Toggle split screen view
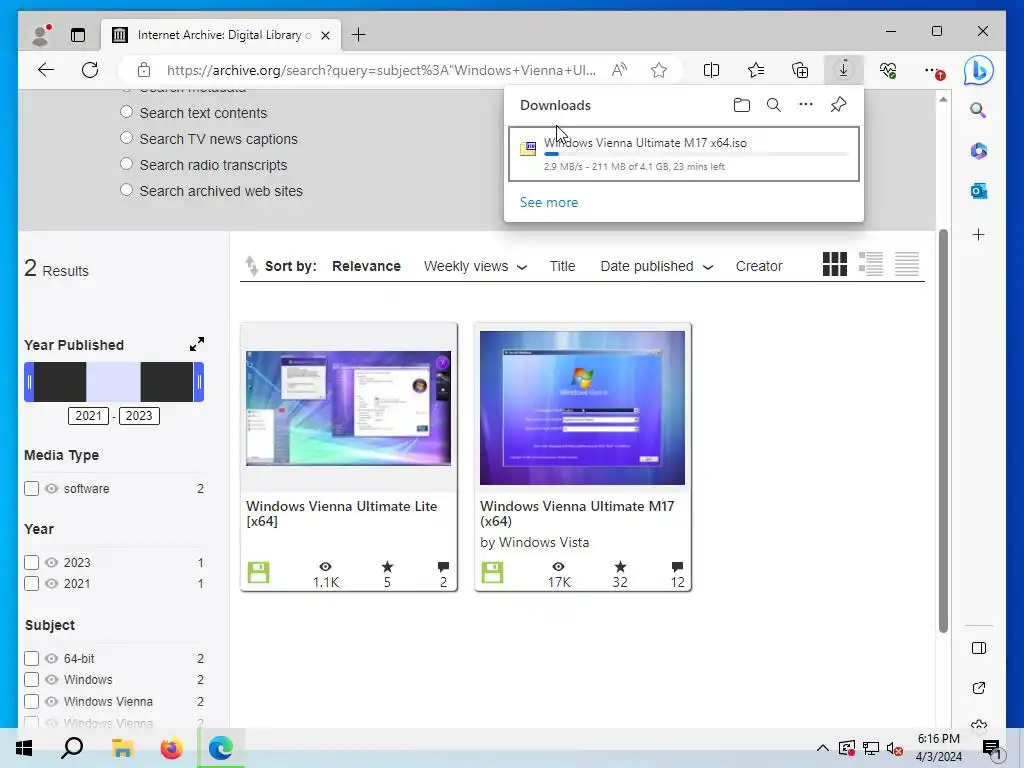Image resolution: width=1024 pixels, height=768 pixels. (711, 70)
